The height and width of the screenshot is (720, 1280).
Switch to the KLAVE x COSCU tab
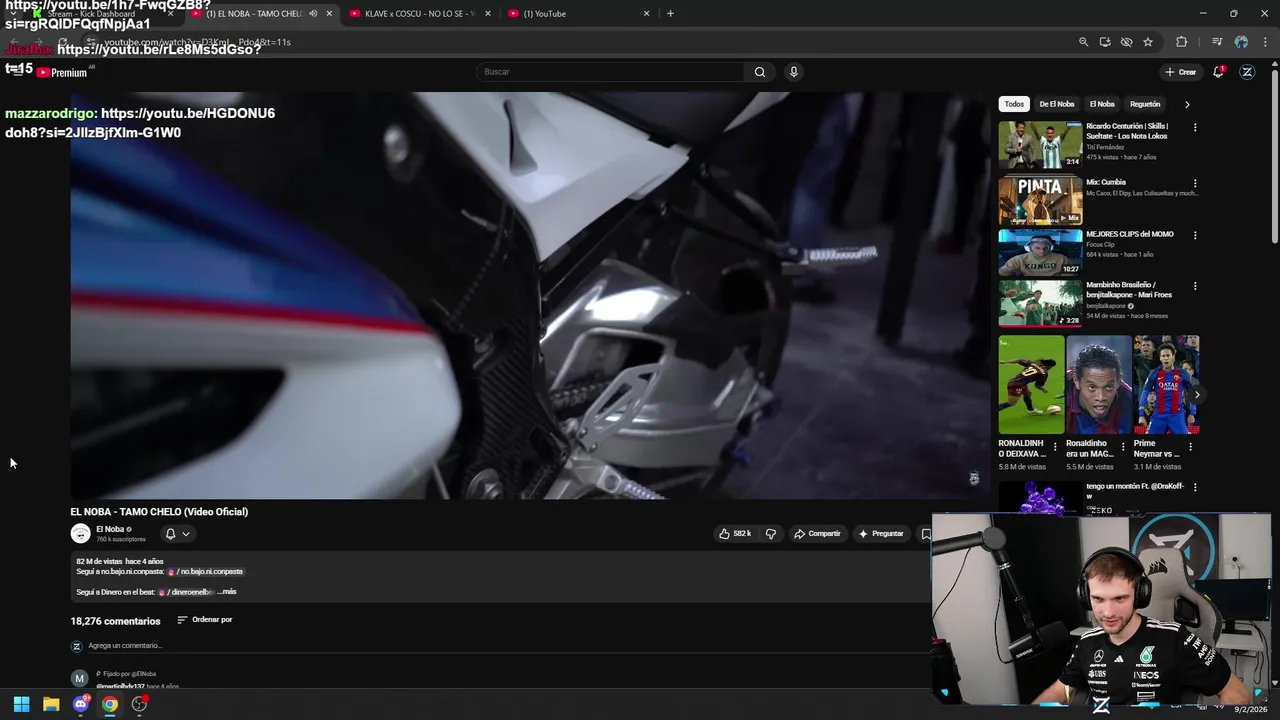pyautogui.click(x=421, y=14)
